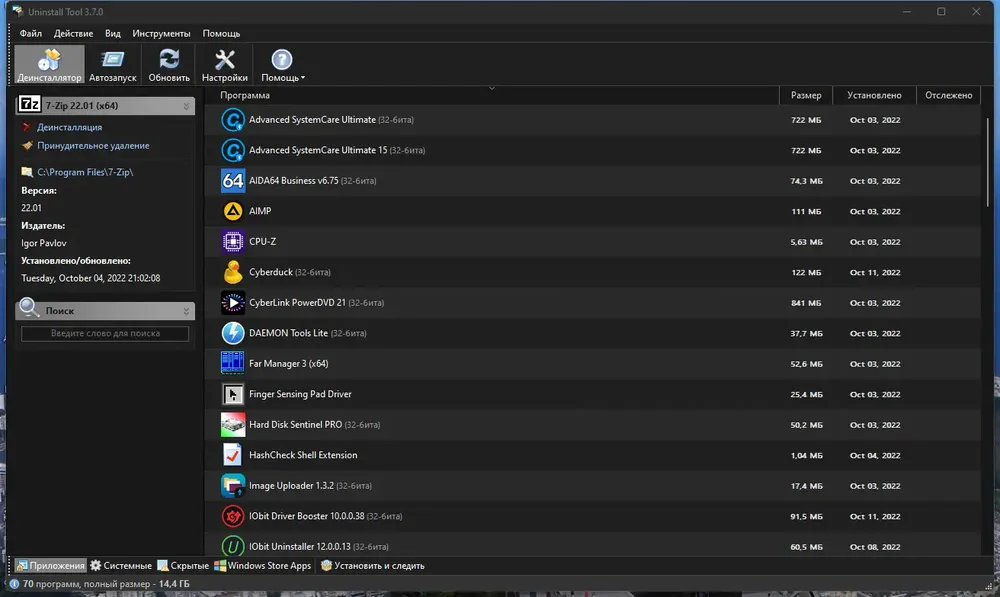Click the Igor Pavlov publisher text
The height and width of the screenshot is (597, 1000).
click(x=43, y=243)
